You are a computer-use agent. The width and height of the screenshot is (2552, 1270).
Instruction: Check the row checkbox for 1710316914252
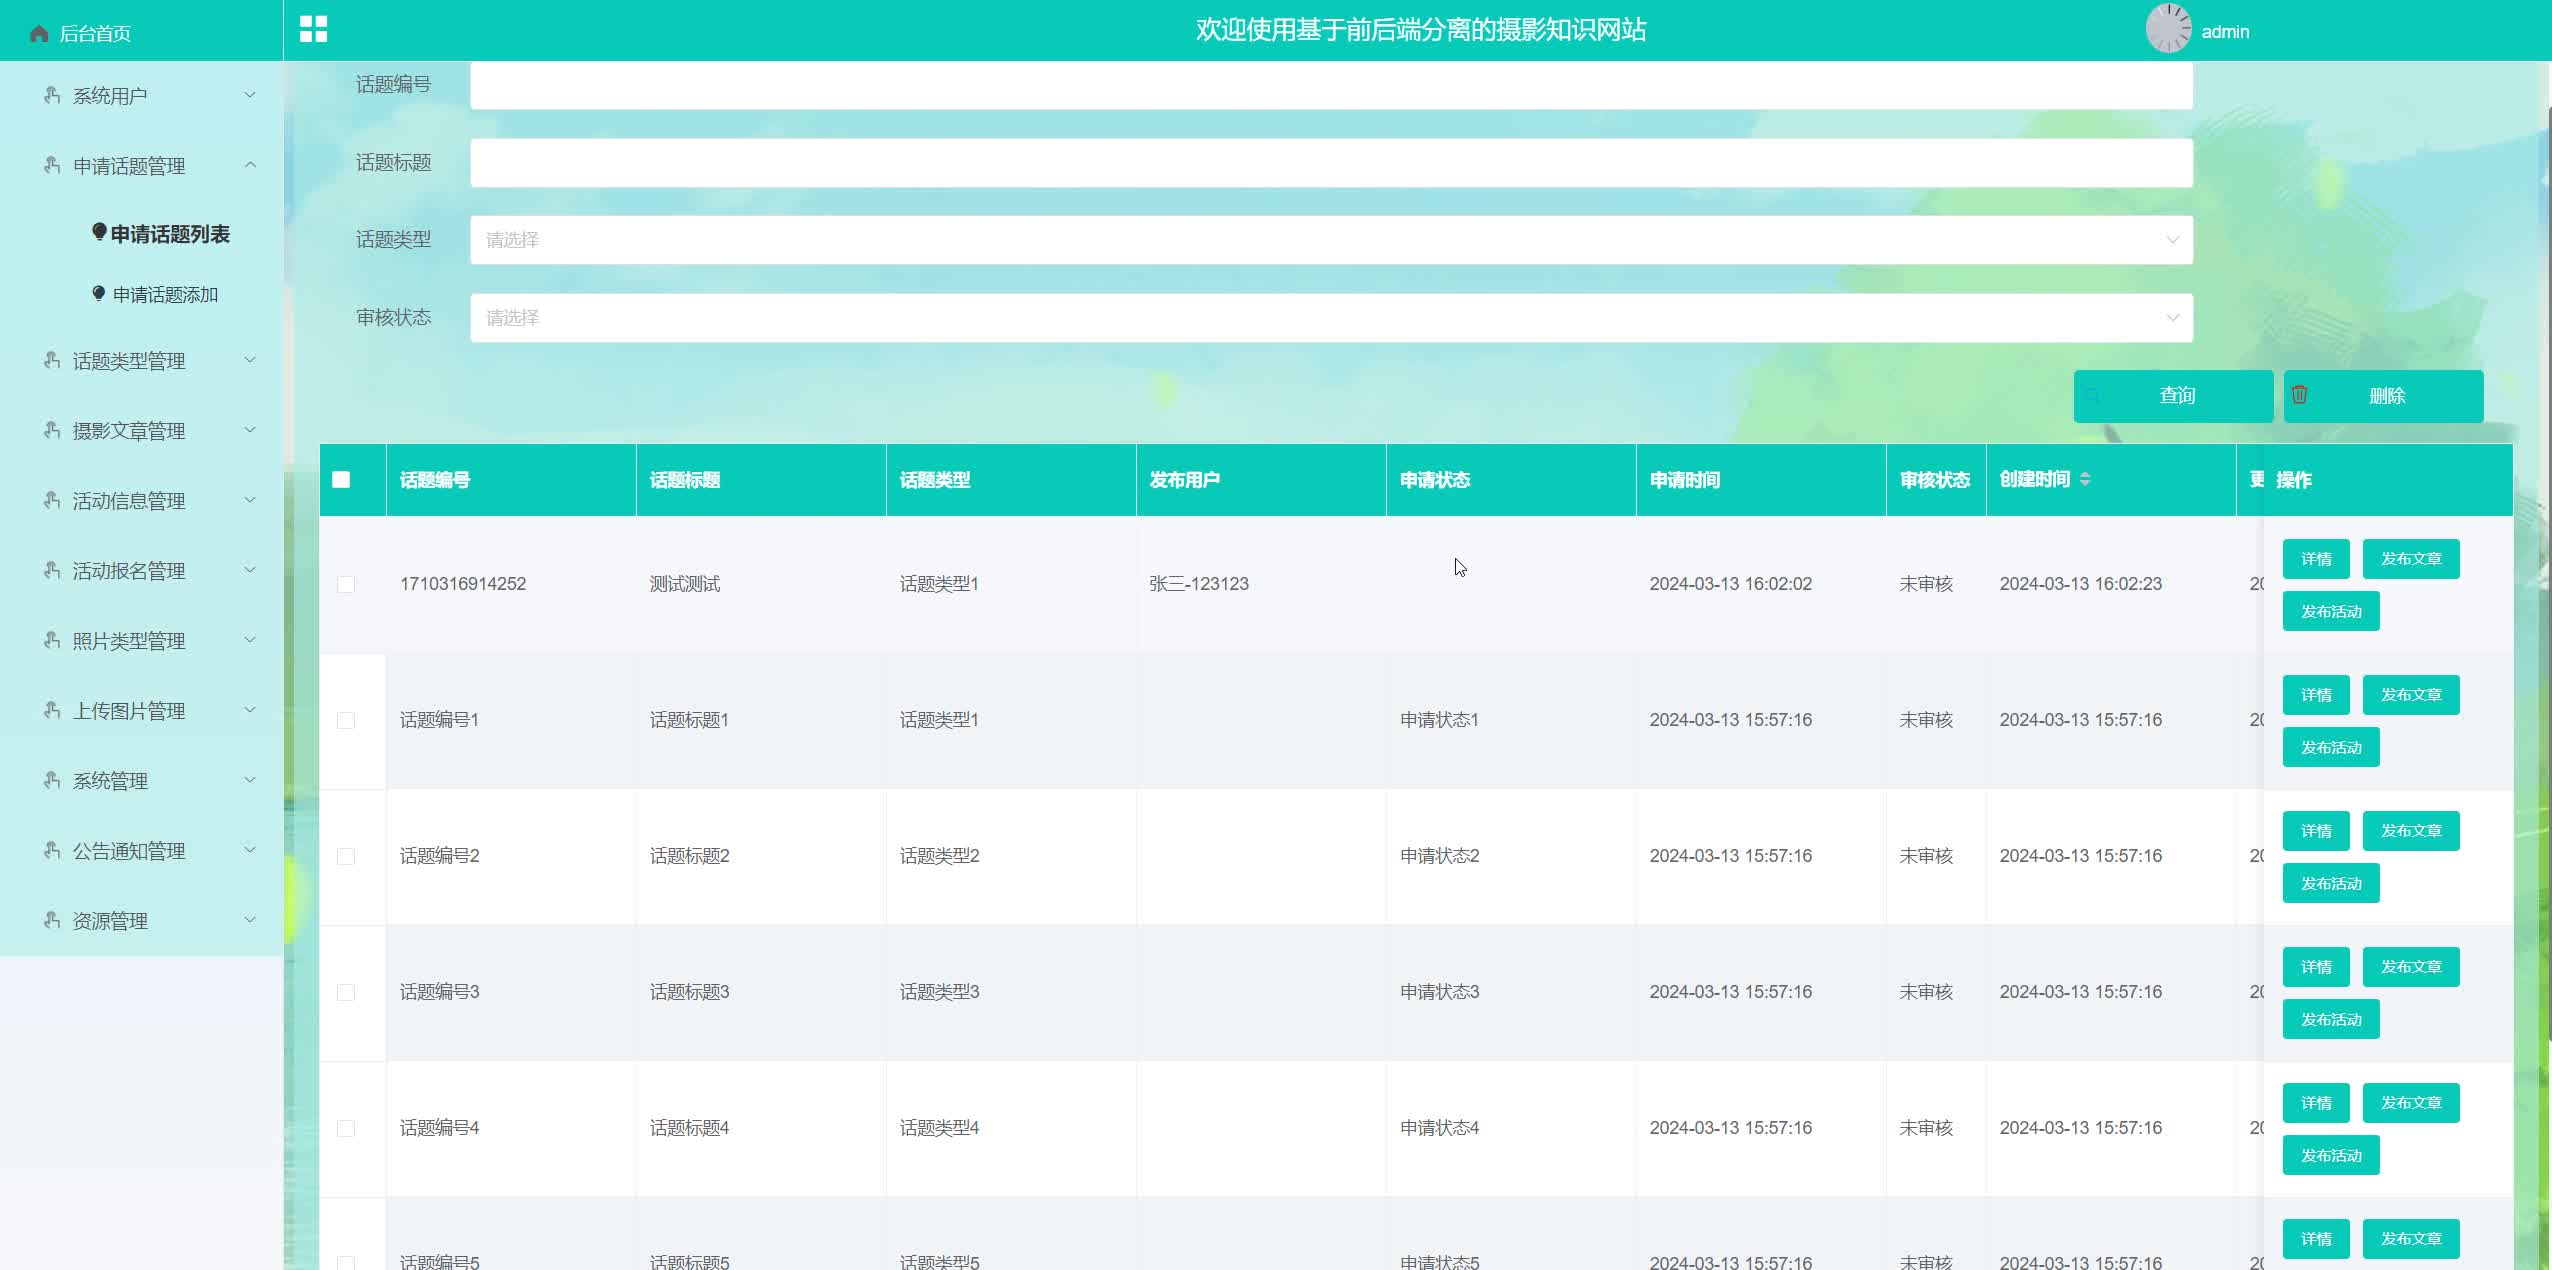(346, 584)
